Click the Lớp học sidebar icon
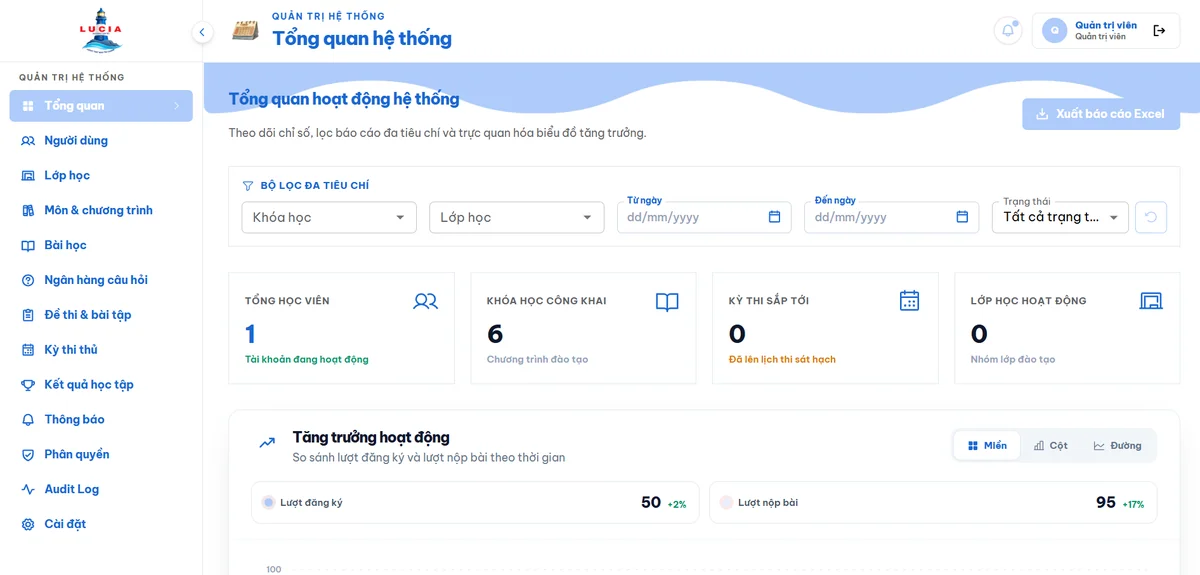This screenshot has height=575, width=1200. click(28, 176)
